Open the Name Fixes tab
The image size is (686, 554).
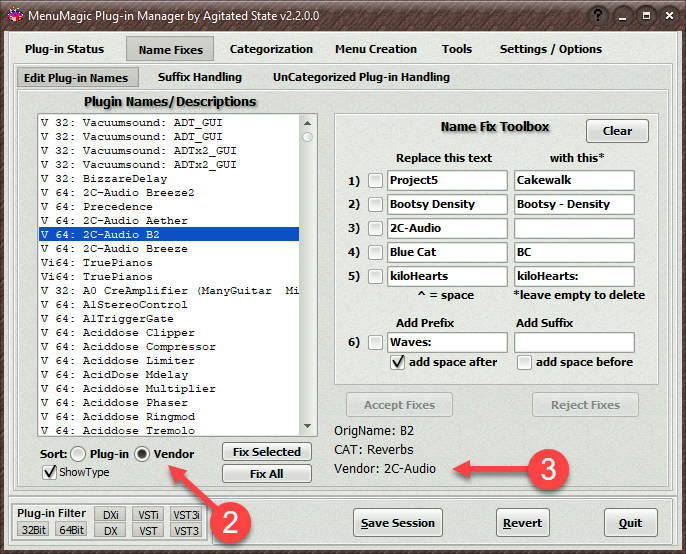coord(170,49)
